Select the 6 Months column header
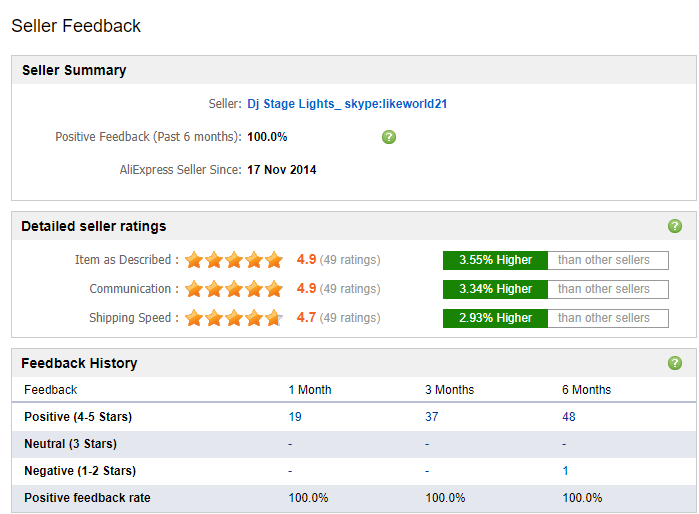The width and height of the screenshot is (699, 514). pyautogui.click(x=587, y=390)
